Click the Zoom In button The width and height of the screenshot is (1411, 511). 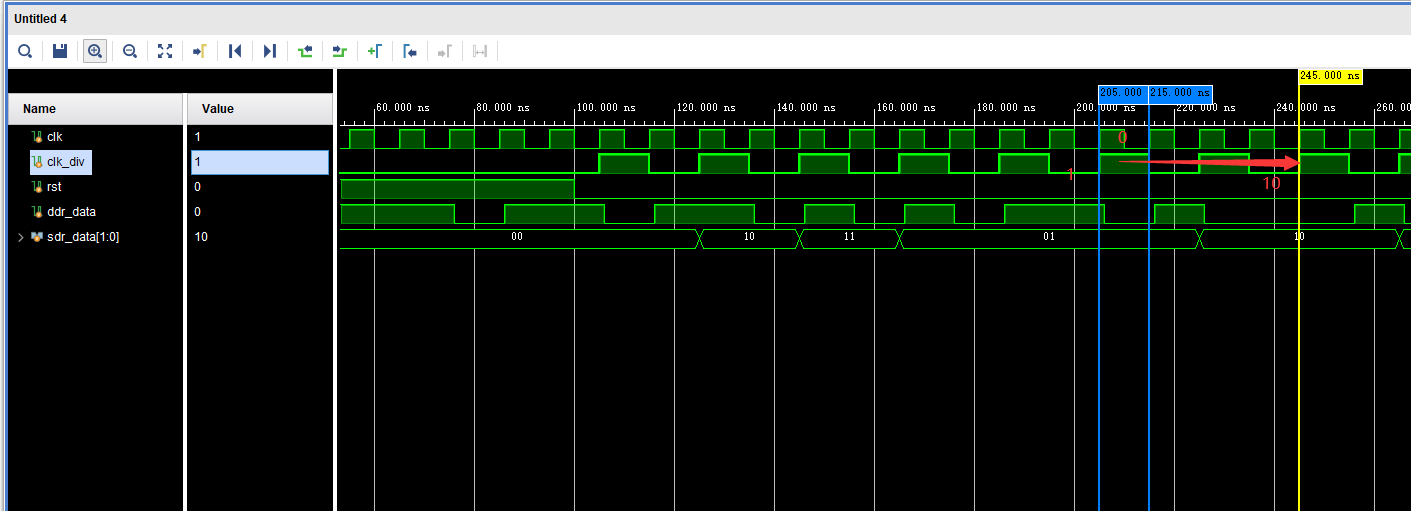[95, 51]
